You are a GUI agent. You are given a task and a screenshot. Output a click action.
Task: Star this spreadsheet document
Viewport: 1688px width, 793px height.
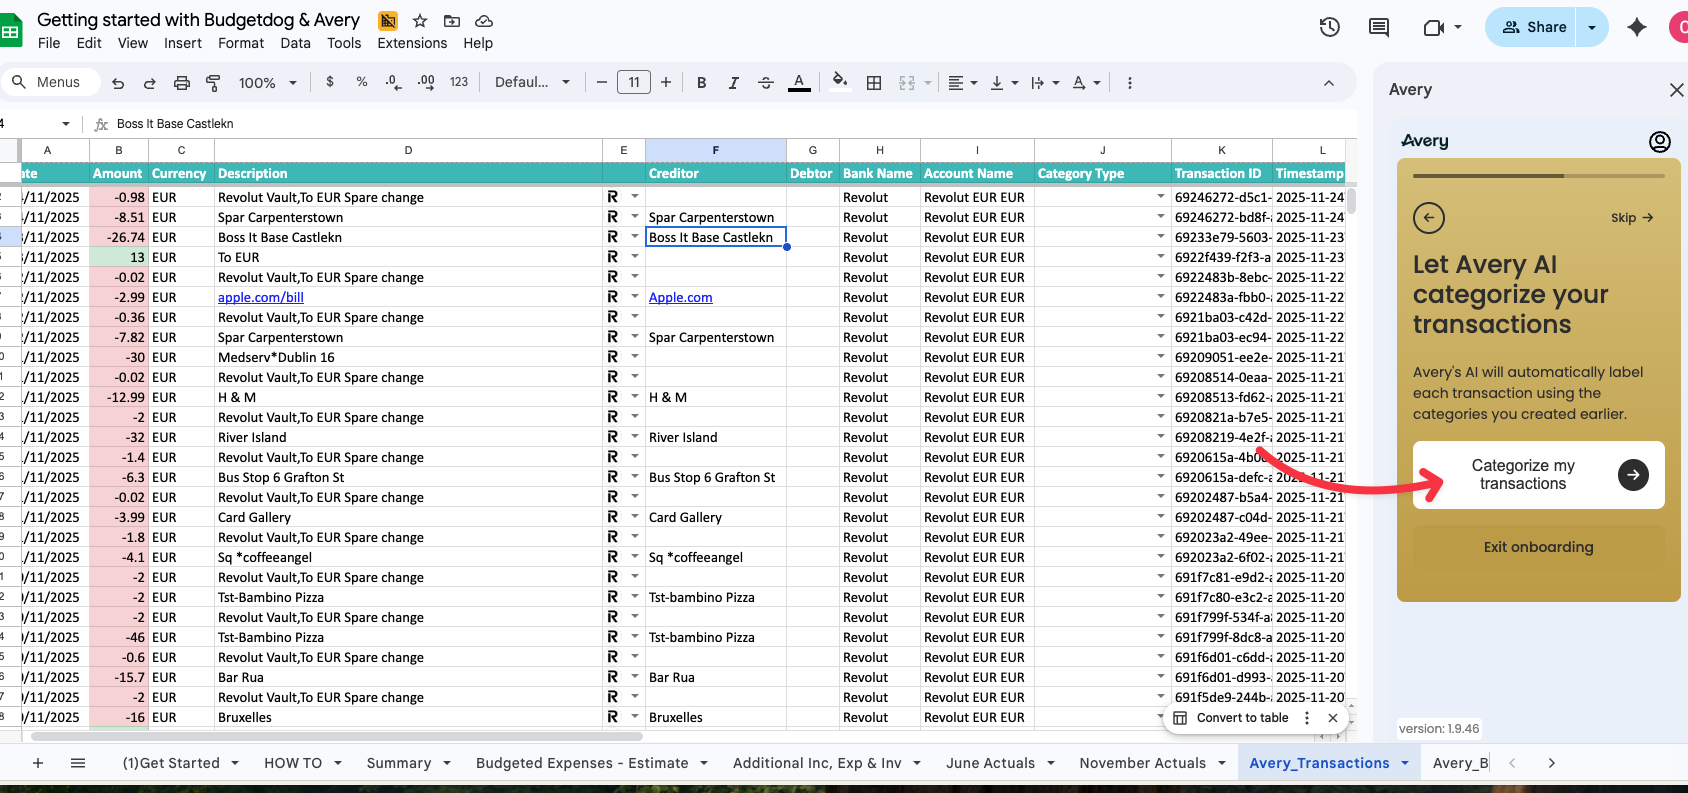tap(420, 21)
